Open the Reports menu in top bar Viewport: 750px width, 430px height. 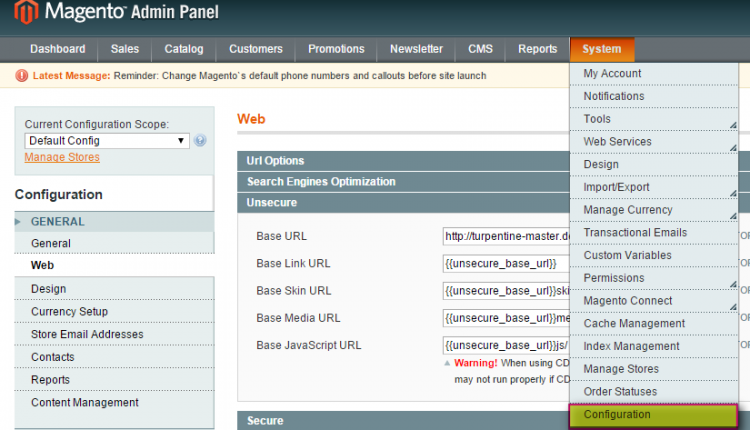[538, 49]
